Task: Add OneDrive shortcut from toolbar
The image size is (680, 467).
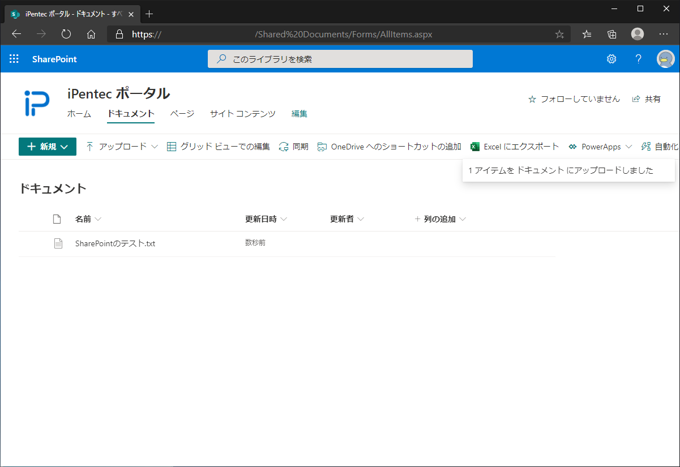Action: (x=389, y=147)
